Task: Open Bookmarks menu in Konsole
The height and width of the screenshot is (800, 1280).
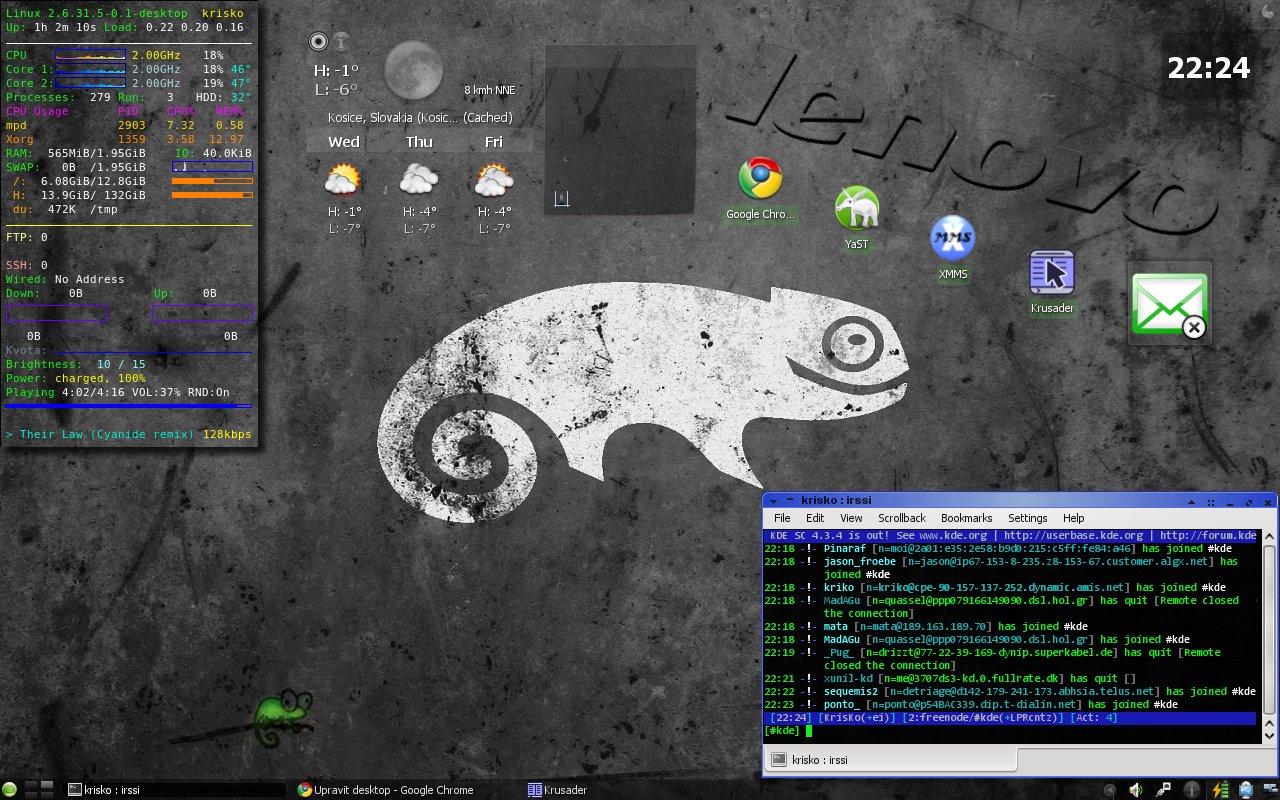Action: coord(966,518)
